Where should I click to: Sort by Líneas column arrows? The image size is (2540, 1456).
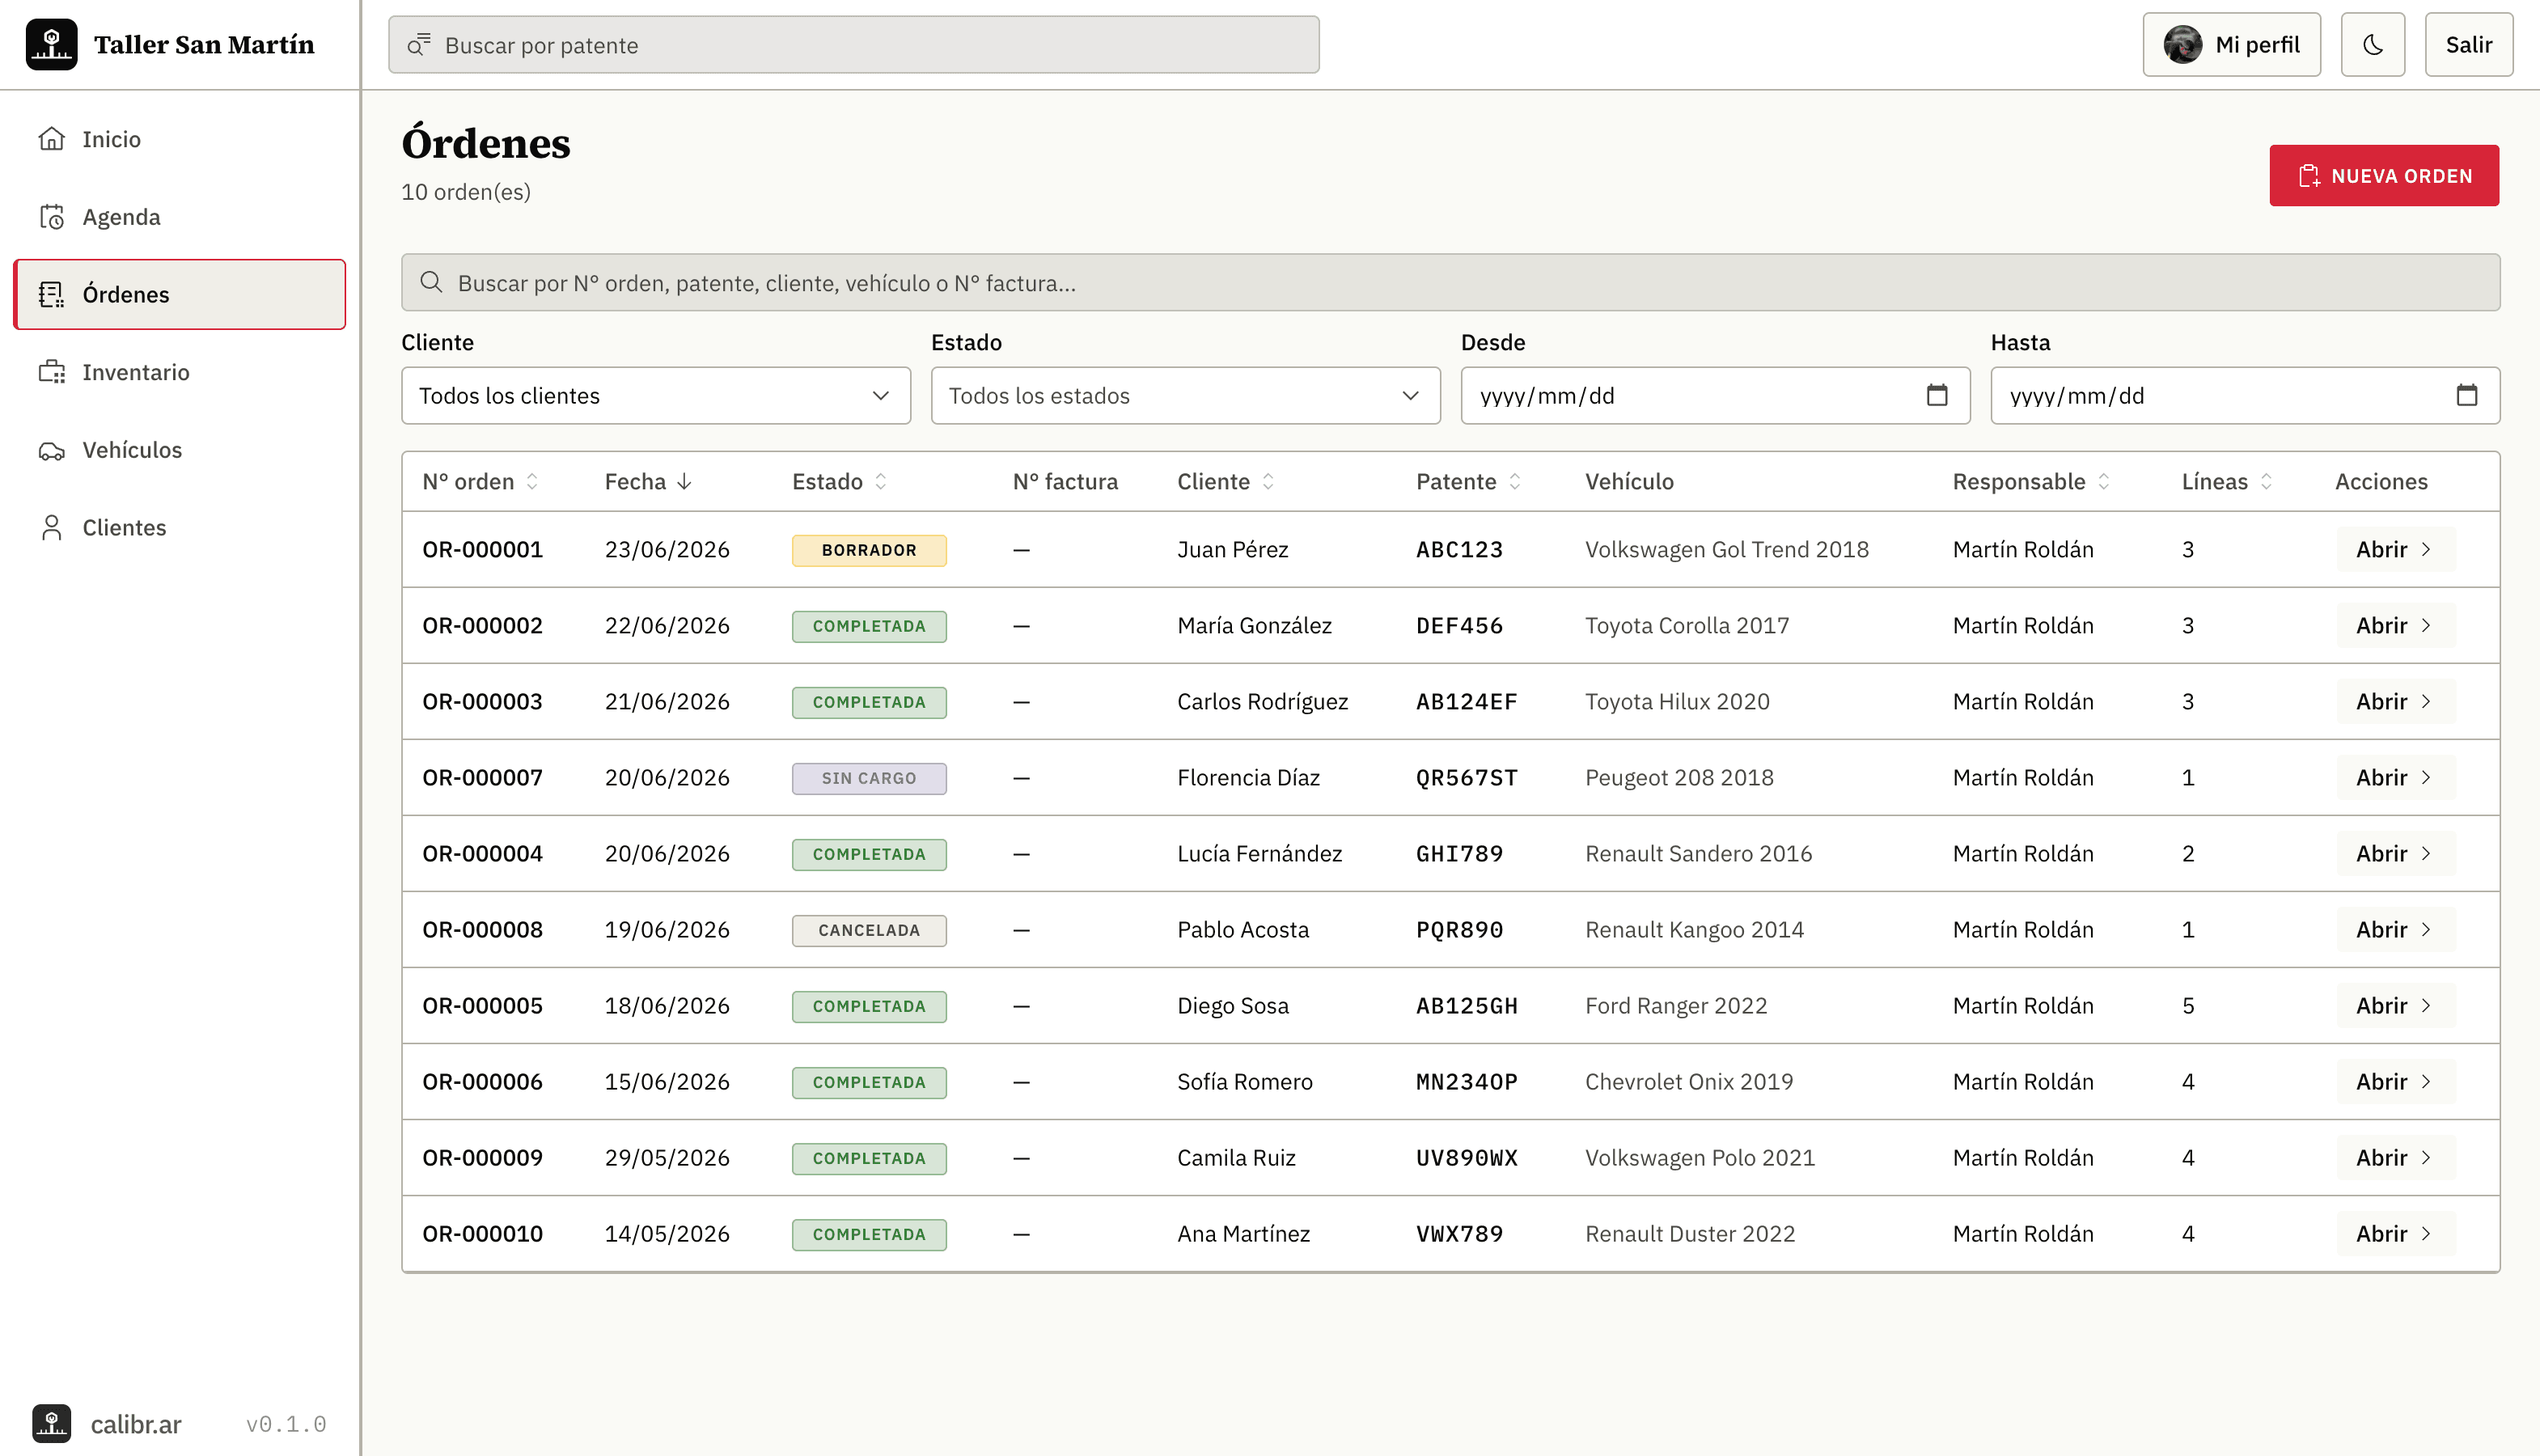point(2266,481)
